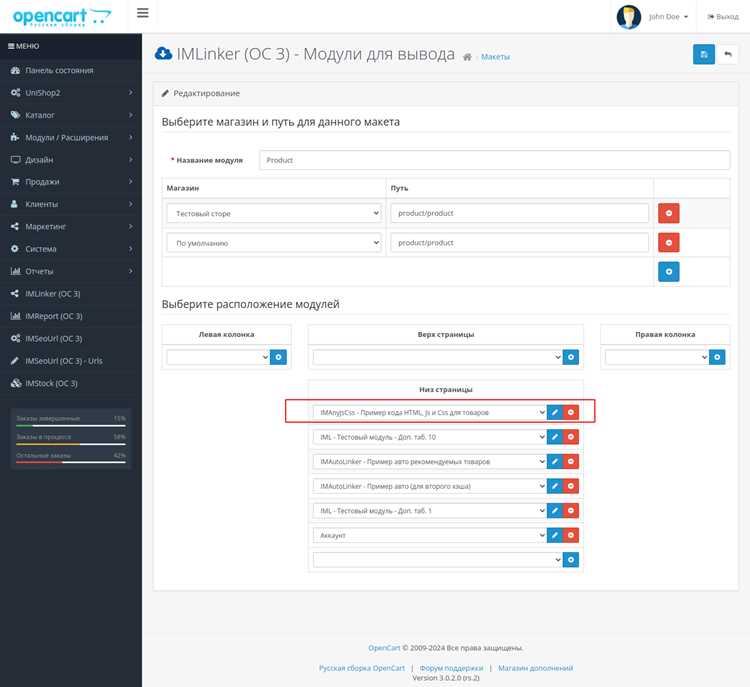This screenshot has height=687, width=750.
Task: Edit IMAutoLinker для второго кэша module
Action: point(554,486)
